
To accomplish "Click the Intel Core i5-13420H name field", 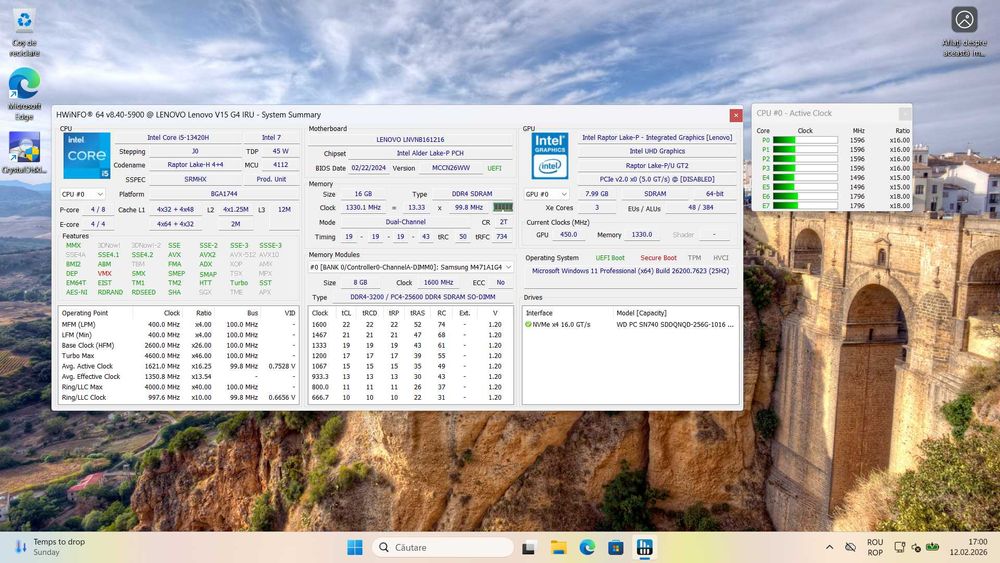I will 178,137.
